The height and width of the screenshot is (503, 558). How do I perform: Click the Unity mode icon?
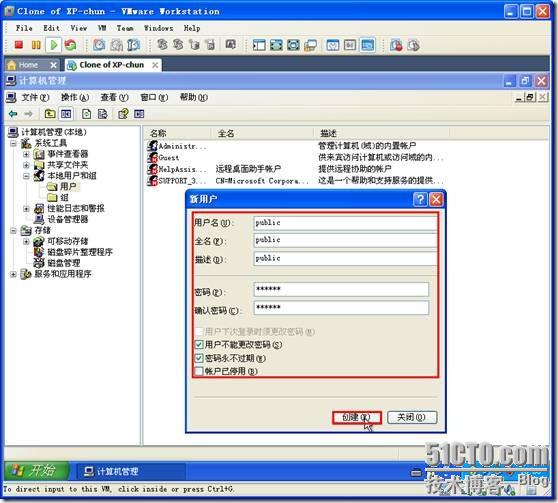pos(310,45)
